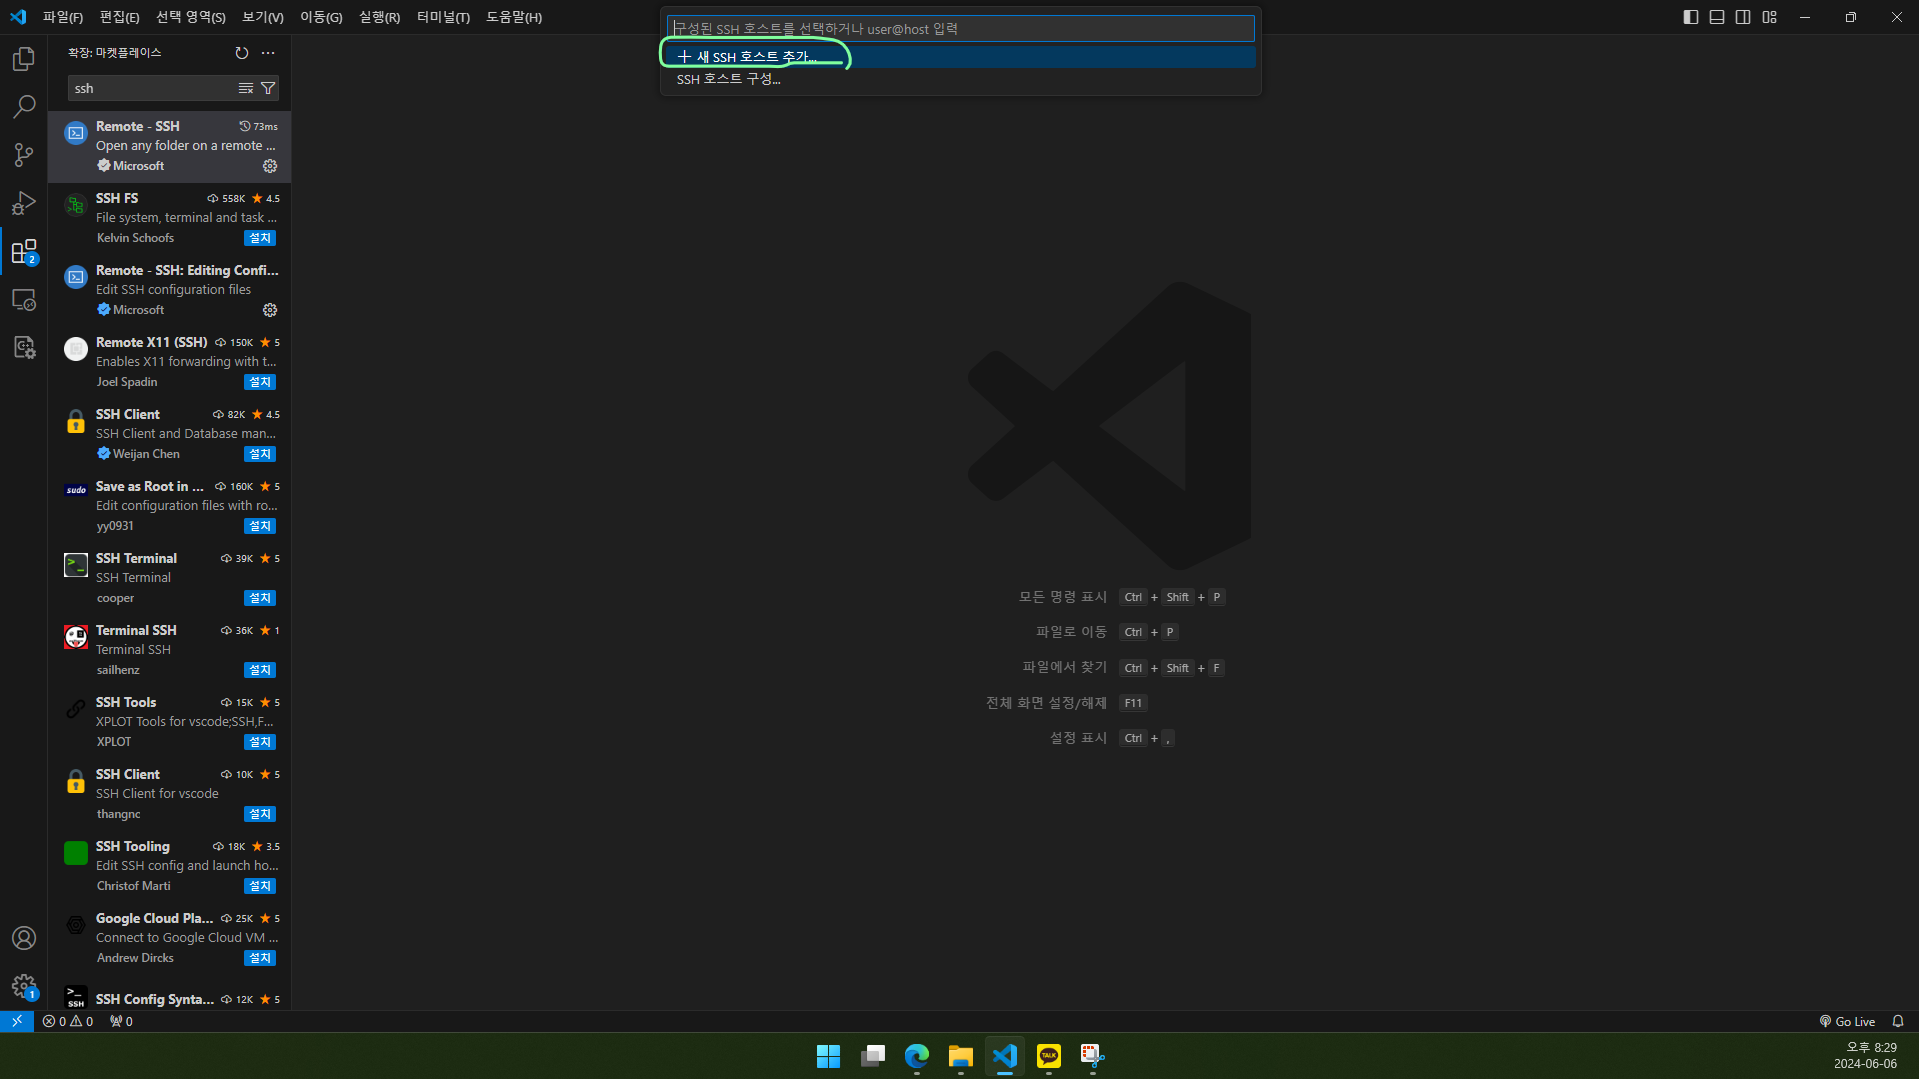The width and height of the screenshot is (1919, 1079).
Task: Open the 실행(R) menu
Action: [380, 17]
